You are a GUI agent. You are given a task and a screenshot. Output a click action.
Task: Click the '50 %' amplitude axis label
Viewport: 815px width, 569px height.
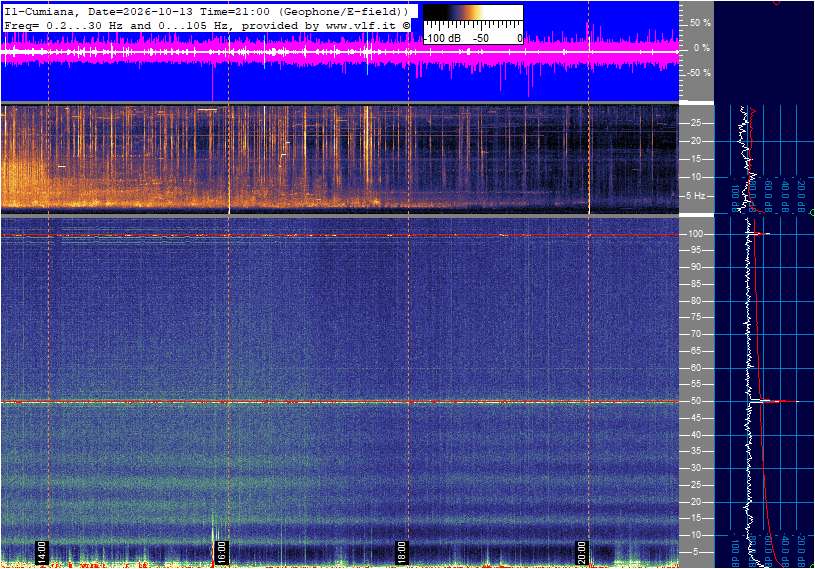point(700,23)
